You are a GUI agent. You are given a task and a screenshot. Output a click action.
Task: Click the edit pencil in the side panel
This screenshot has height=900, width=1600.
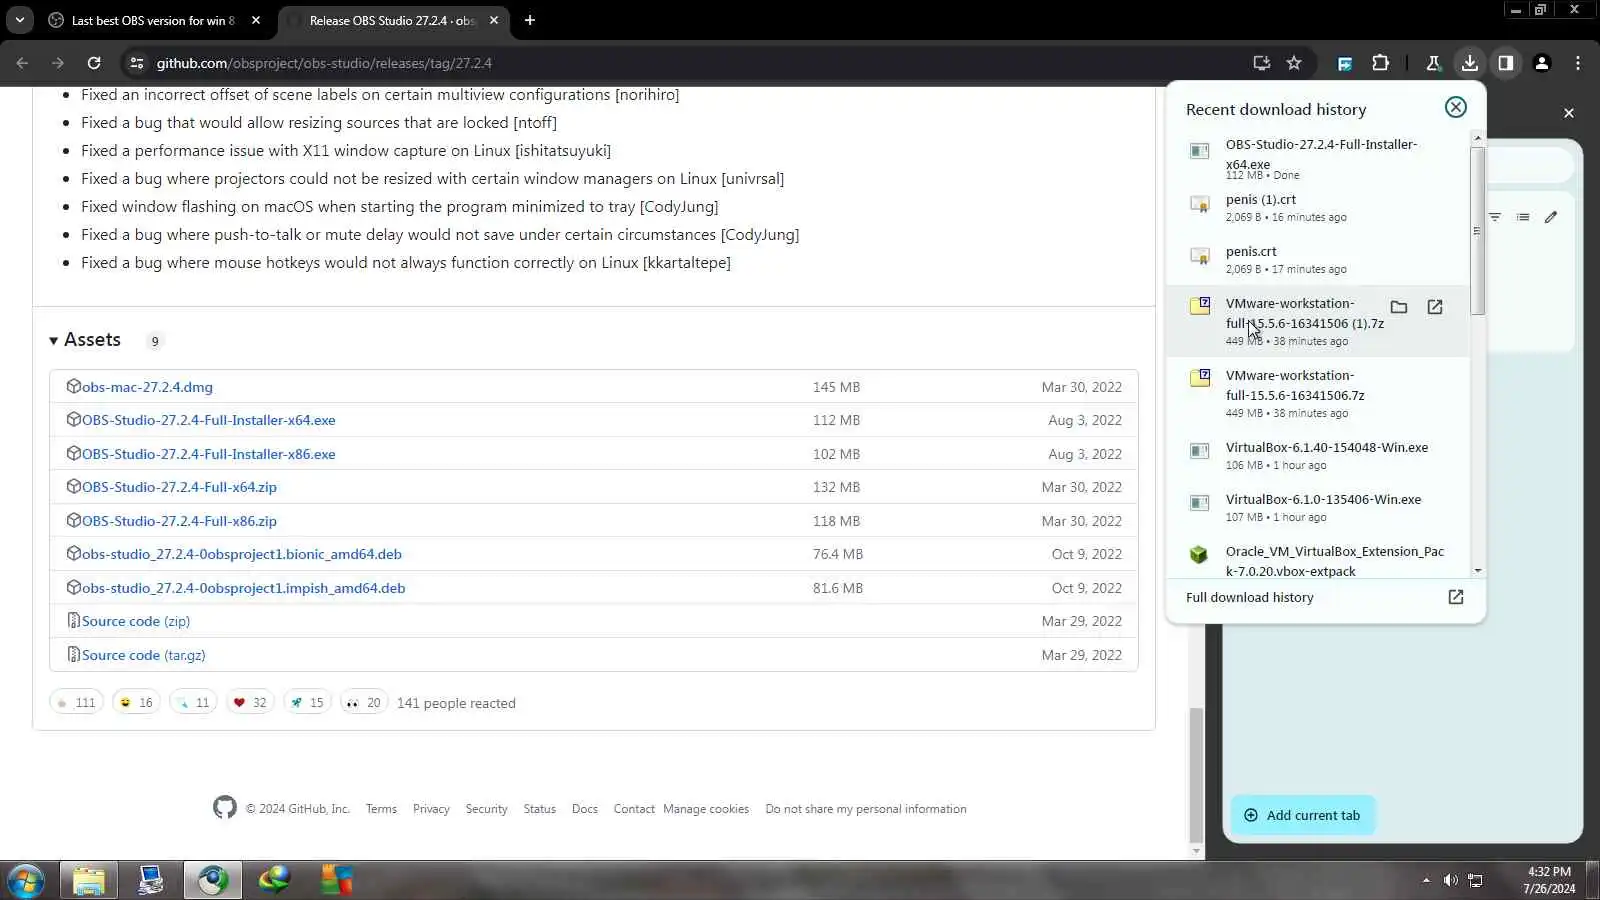[x=1551, y=217]
